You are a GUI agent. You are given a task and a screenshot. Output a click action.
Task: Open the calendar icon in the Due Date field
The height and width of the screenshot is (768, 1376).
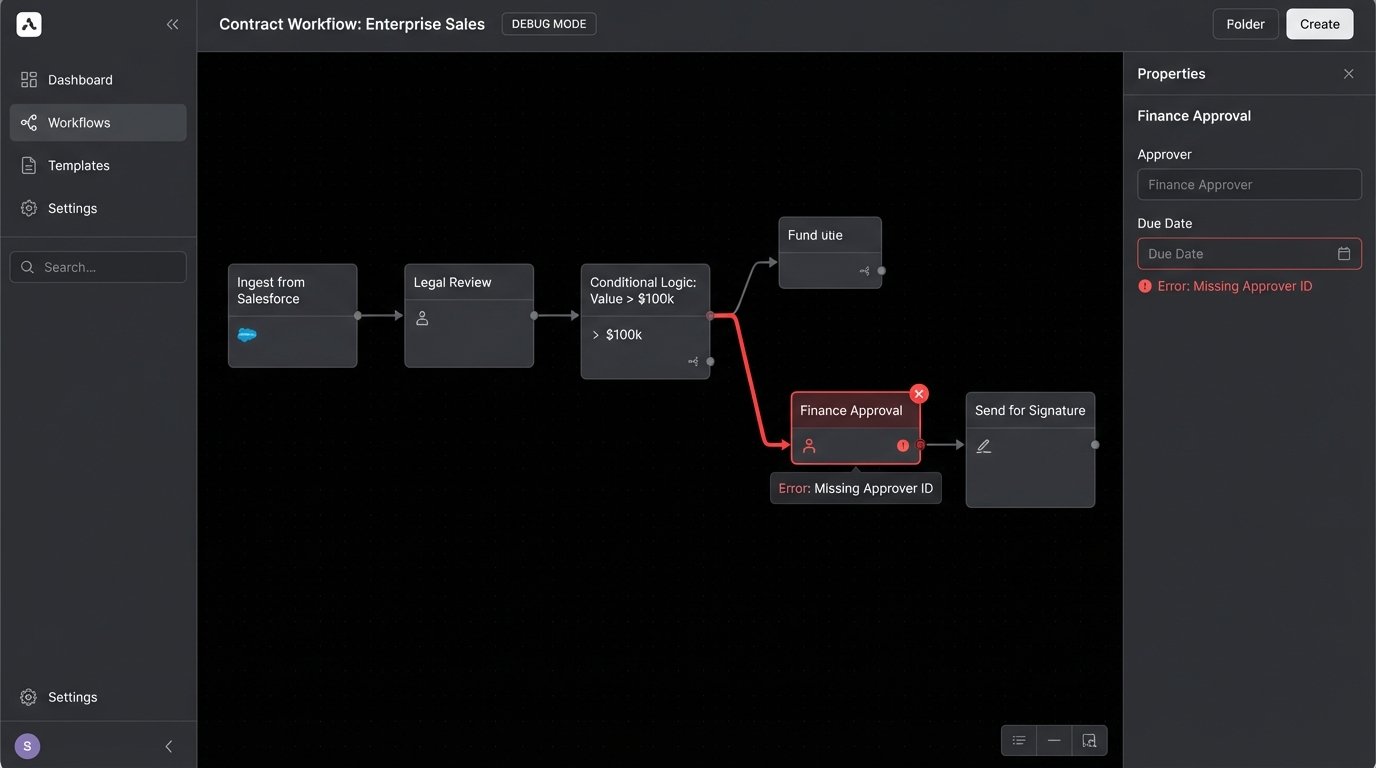(1344, 253)
